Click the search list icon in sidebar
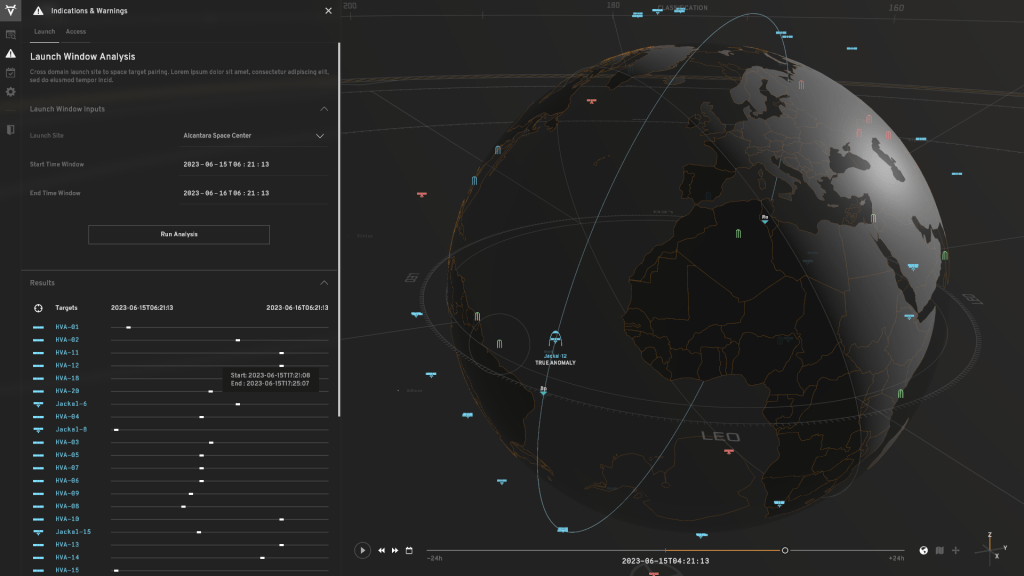 [x=10, y=35]
